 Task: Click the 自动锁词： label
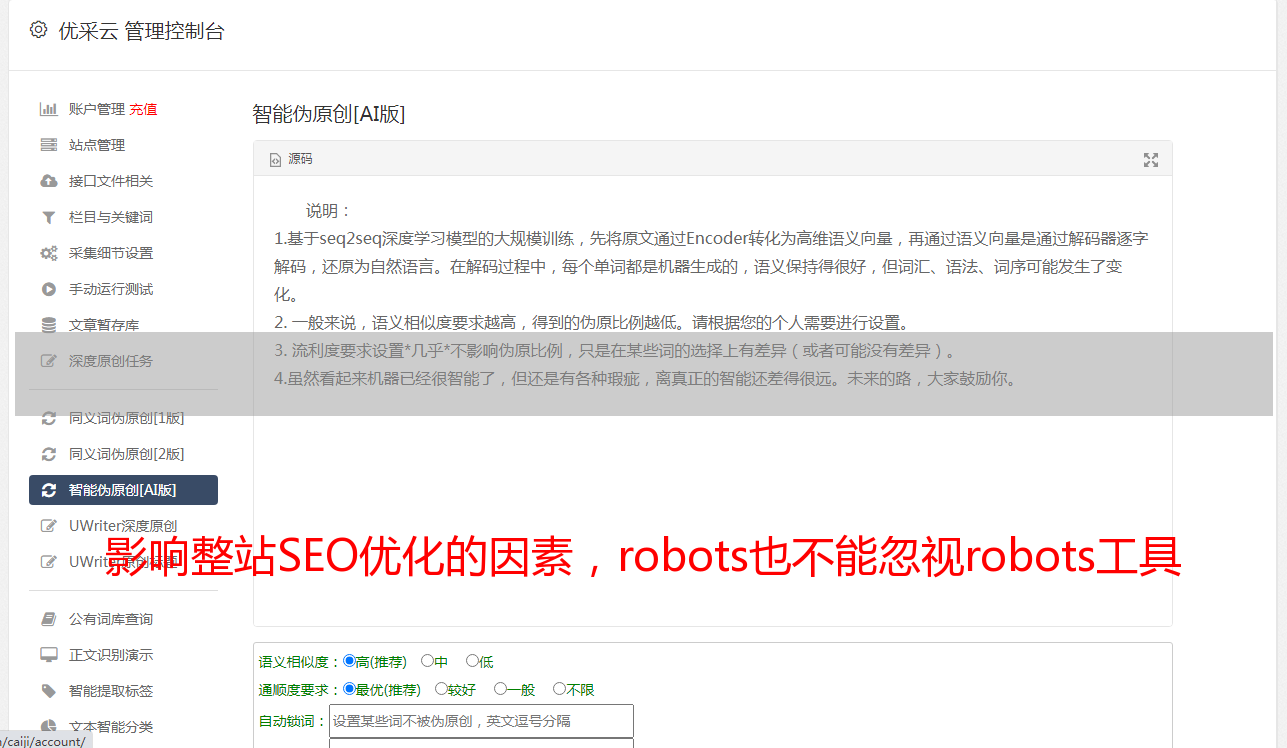[x=293, y=722]
